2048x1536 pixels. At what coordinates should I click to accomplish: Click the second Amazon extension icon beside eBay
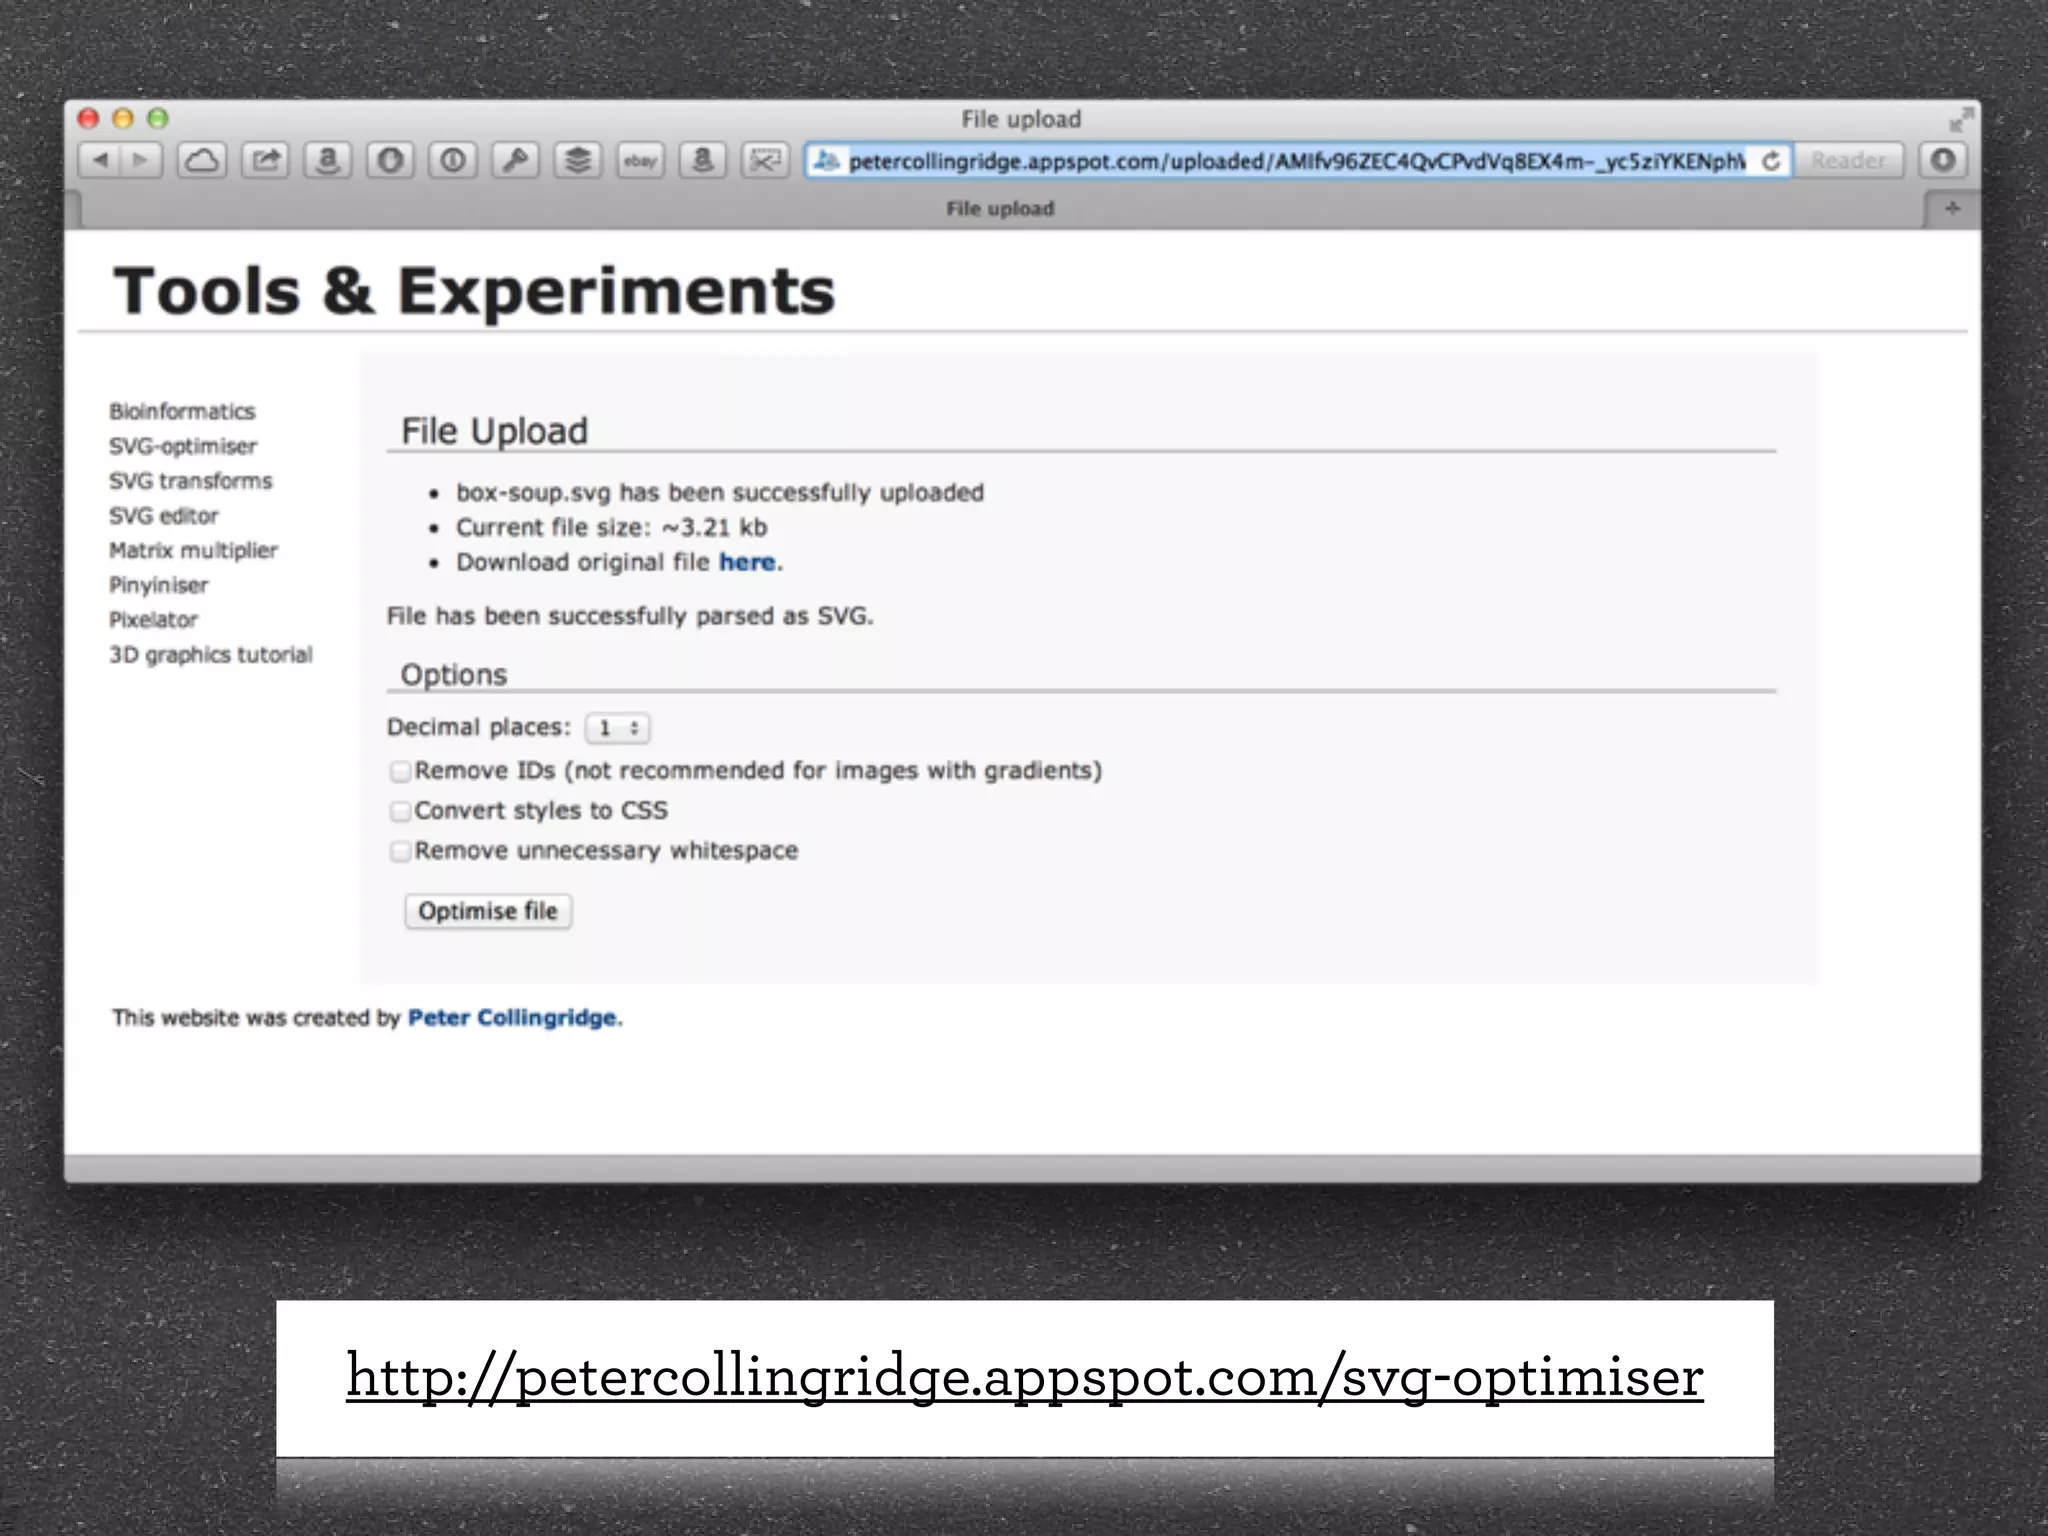(703, 160)
